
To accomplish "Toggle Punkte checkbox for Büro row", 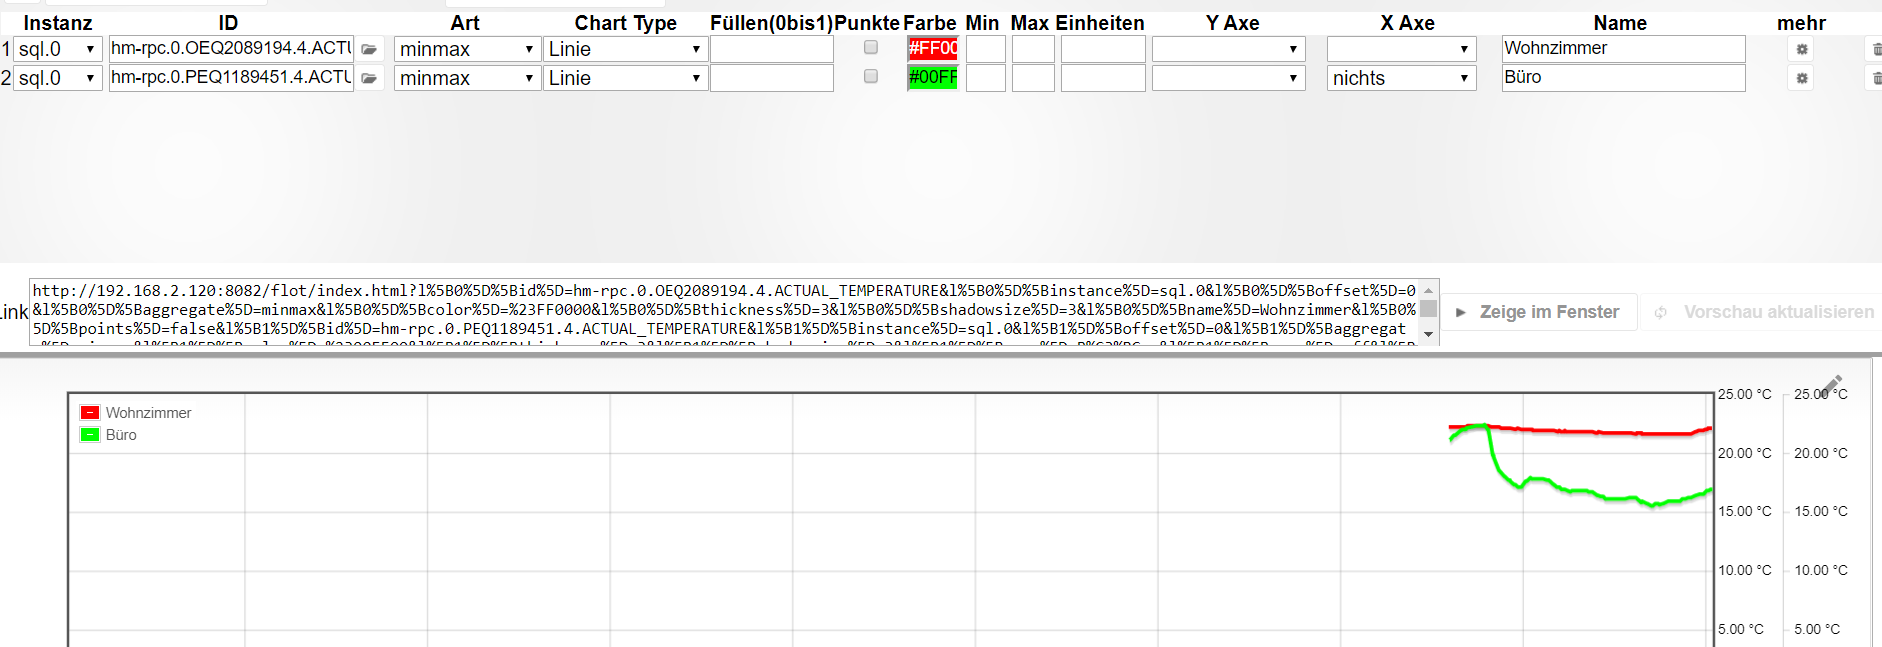I will tap(871, 76).
